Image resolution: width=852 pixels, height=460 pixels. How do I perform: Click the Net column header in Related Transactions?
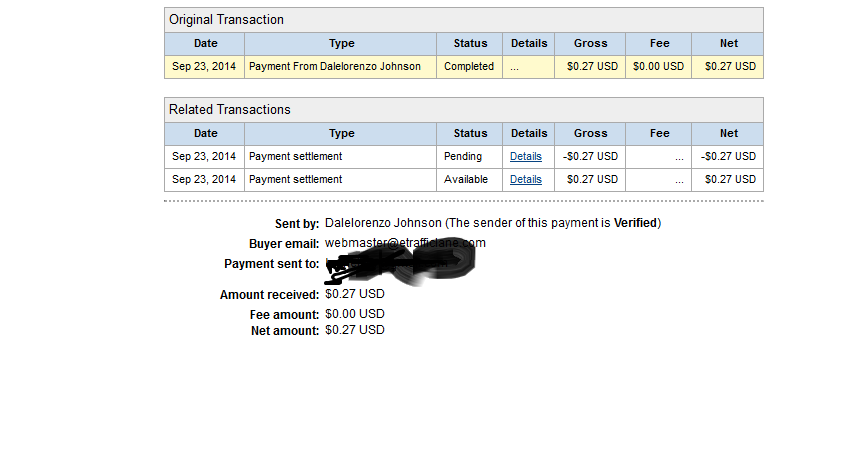pos(728,134)
